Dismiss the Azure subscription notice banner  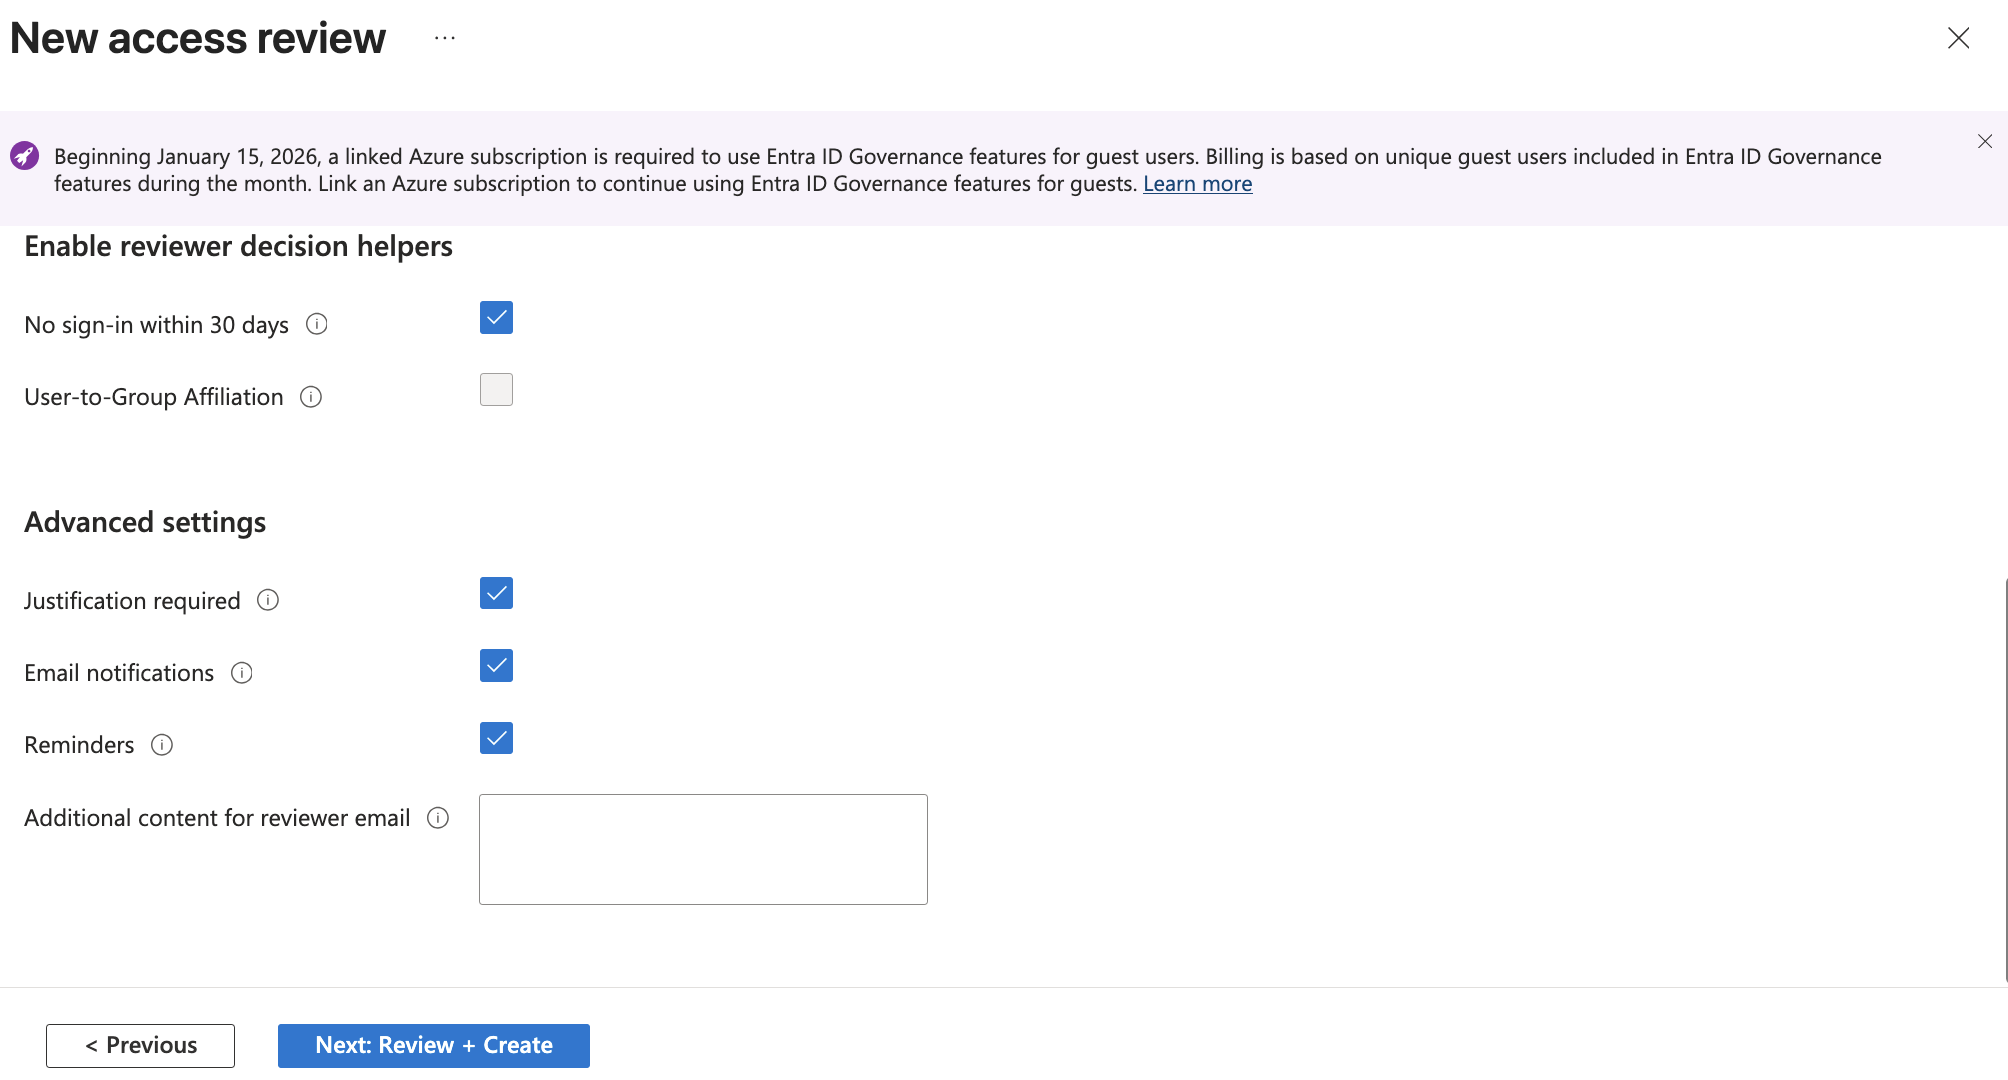pos(1985,141)
